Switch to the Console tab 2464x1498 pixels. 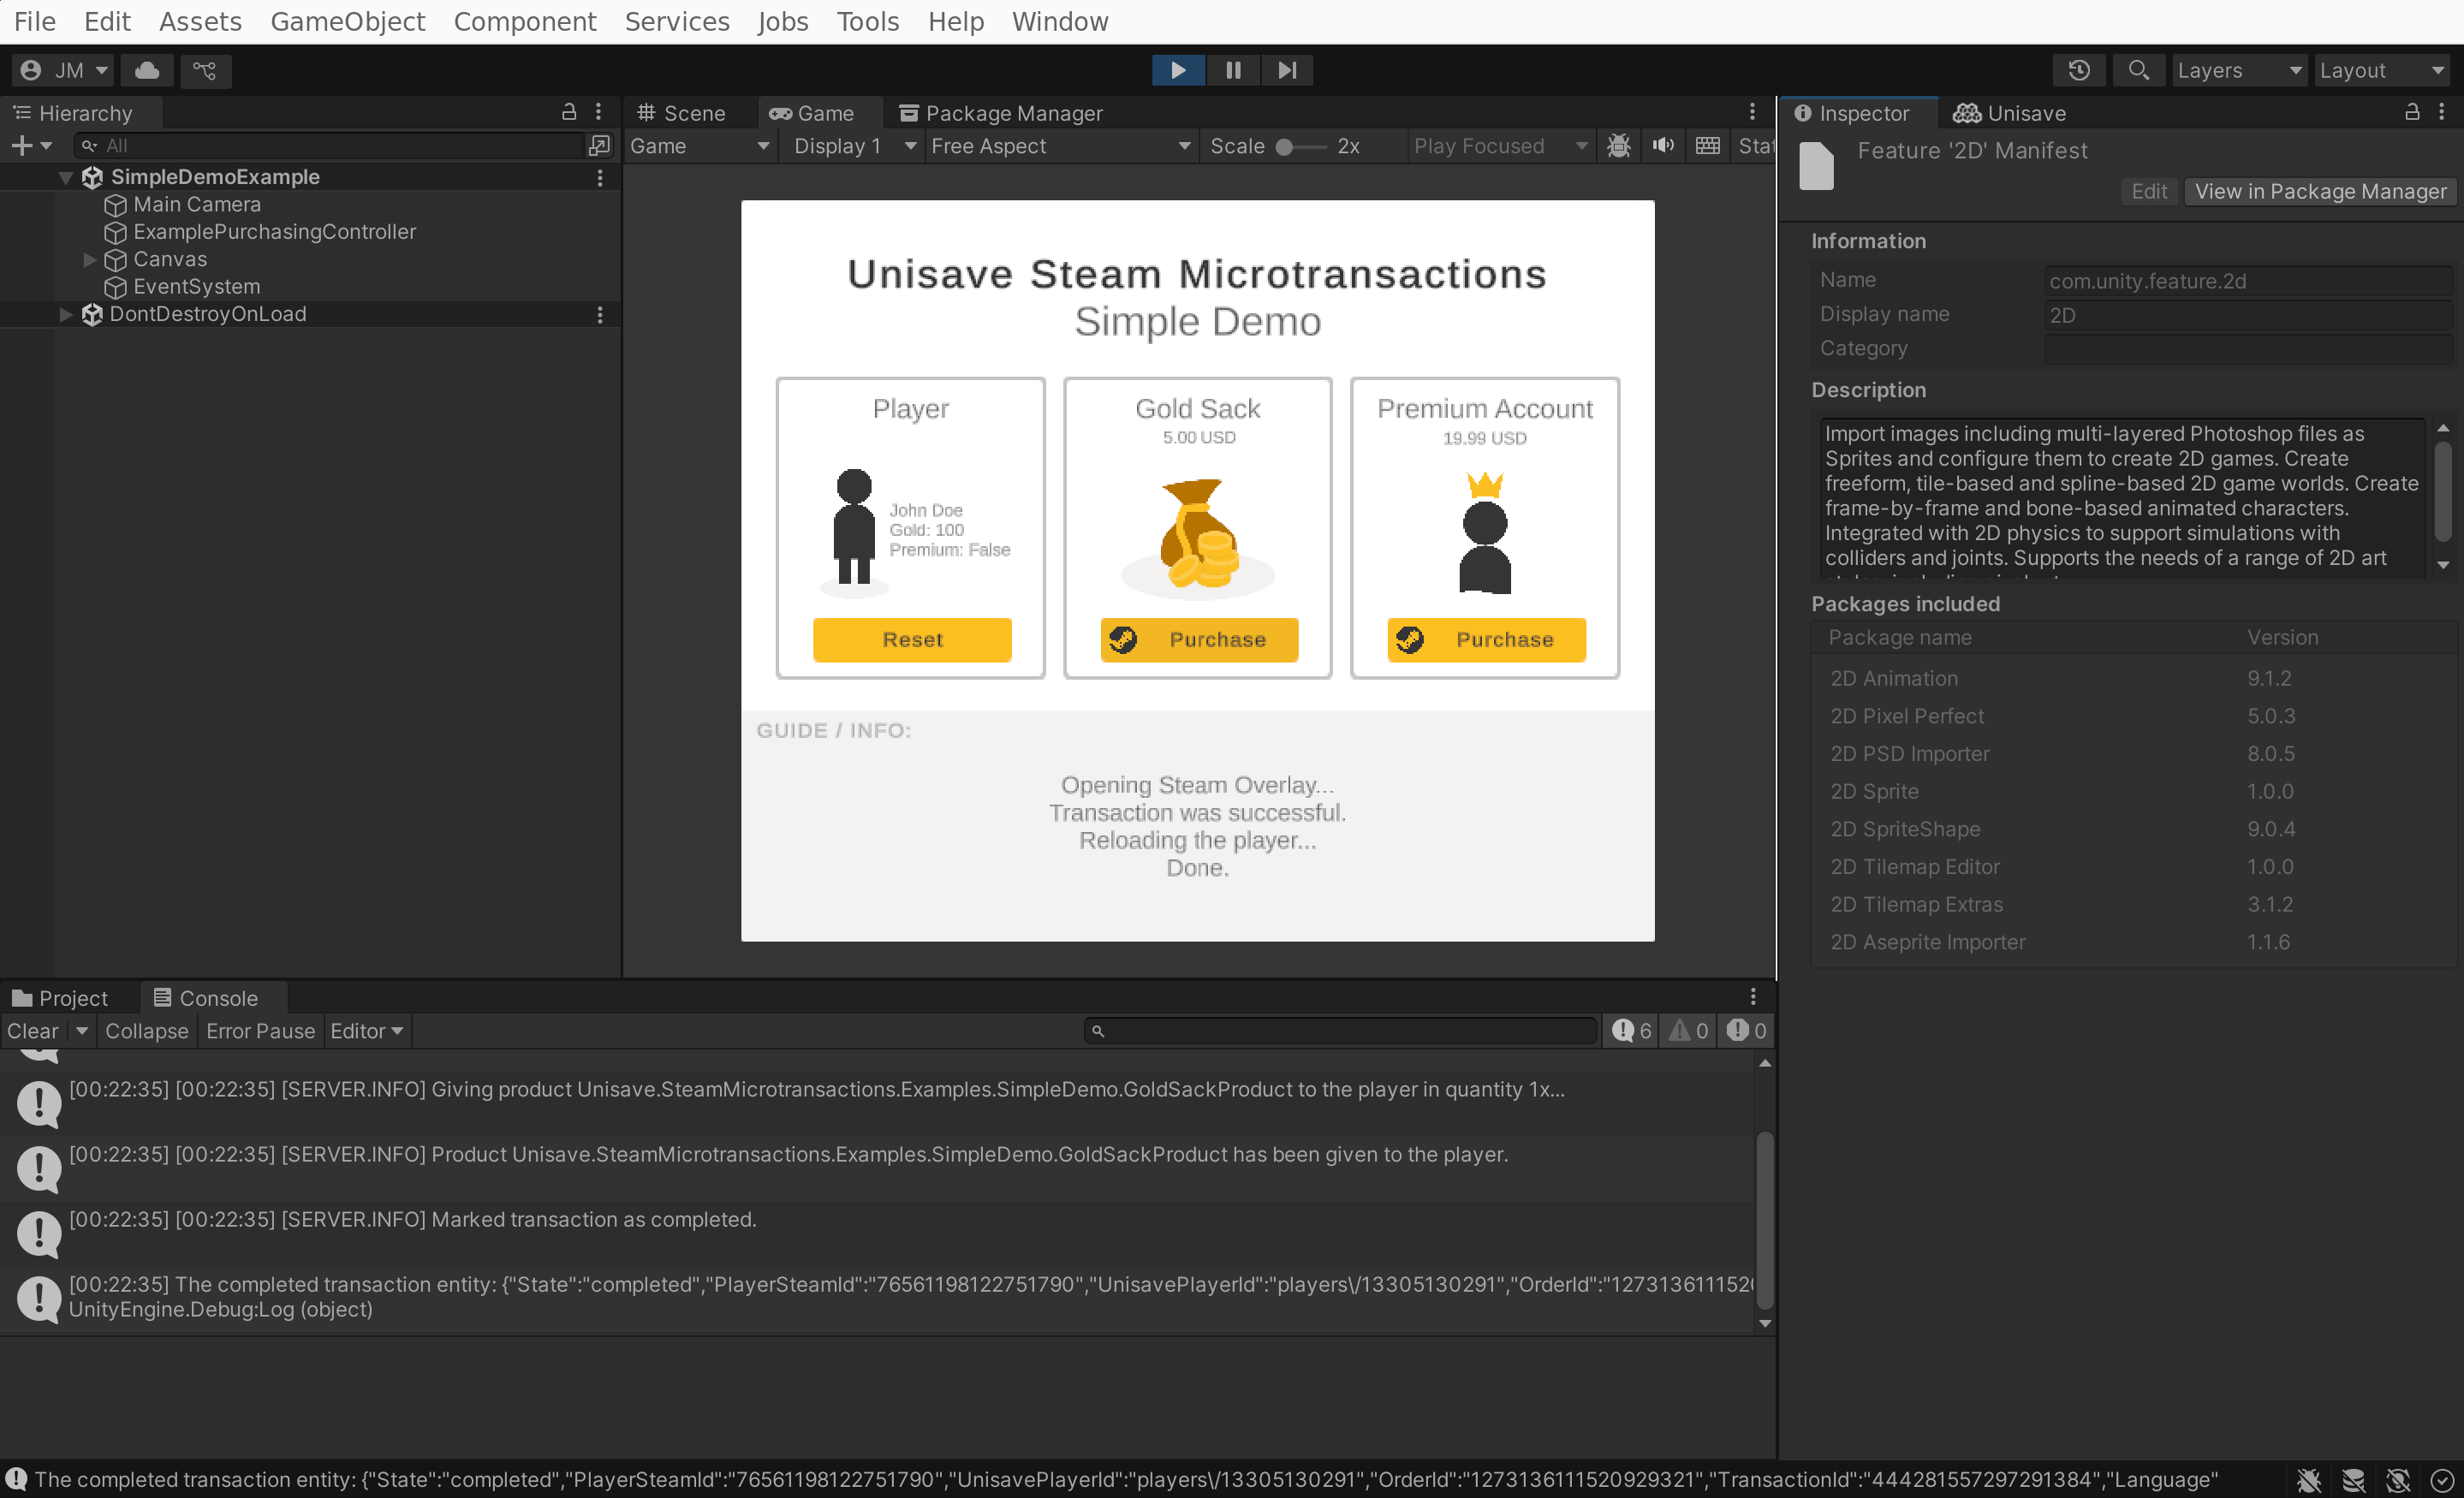pyautogui.click(x=206, y=998)
